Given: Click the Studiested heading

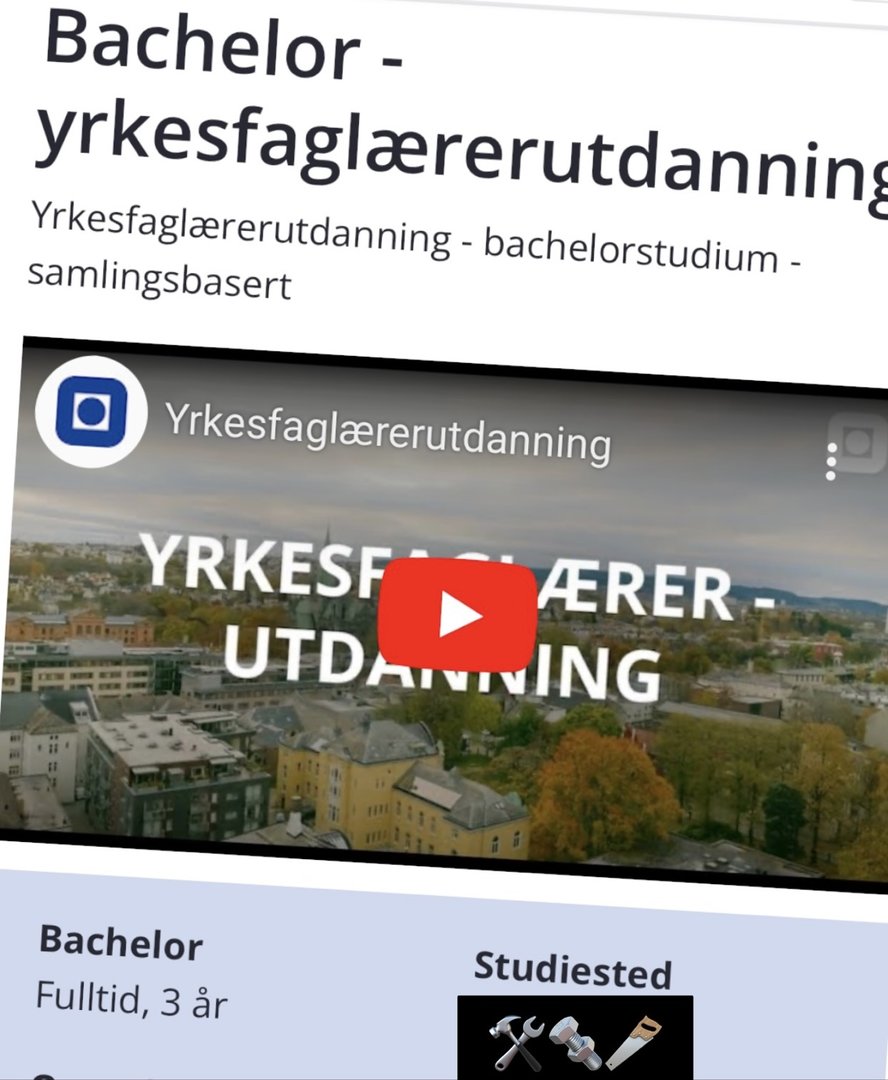Looking at the screenshot, I should (x=572, y=970).
